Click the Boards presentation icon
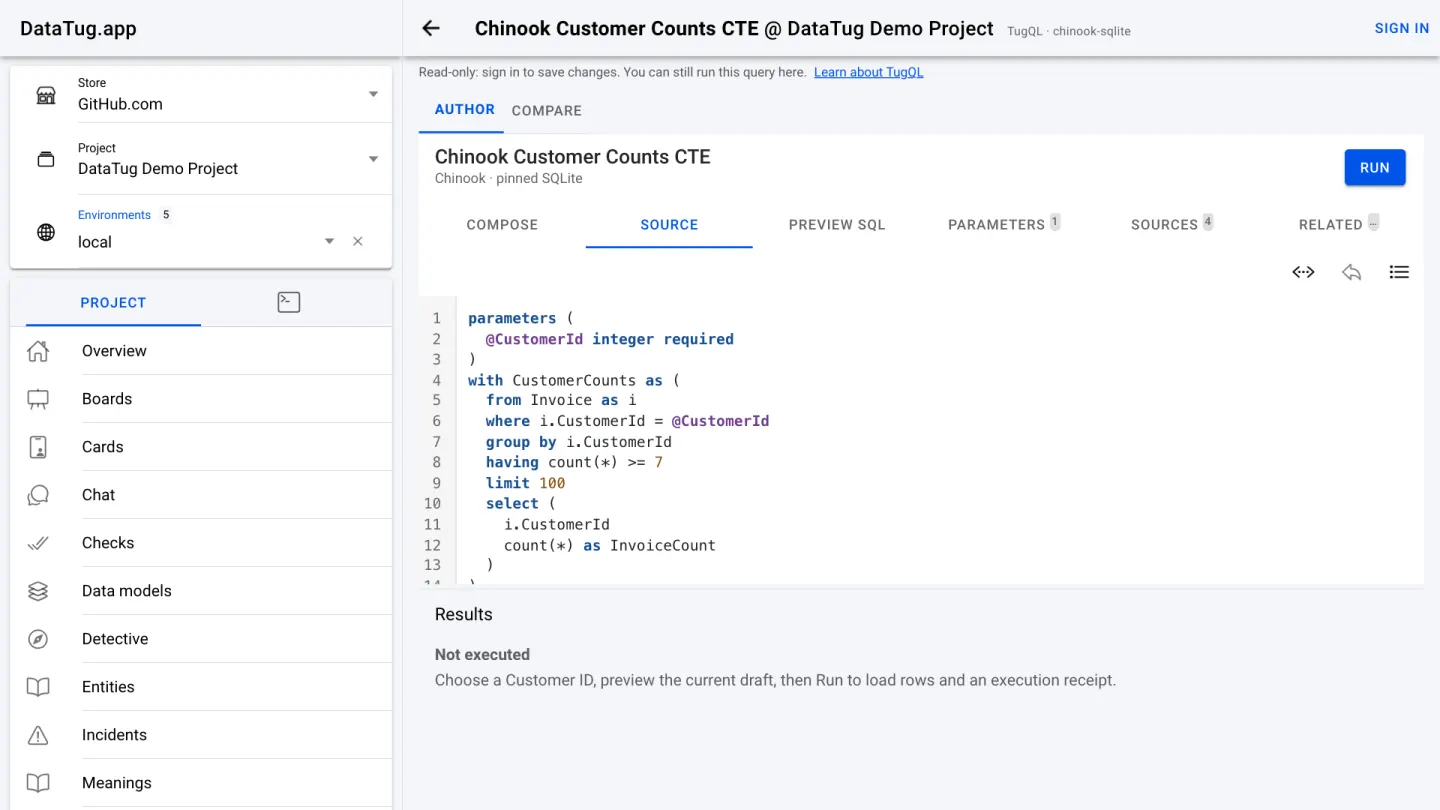Image resolution: width=1440 pixels, height=810 pixels. coord(38,399)
